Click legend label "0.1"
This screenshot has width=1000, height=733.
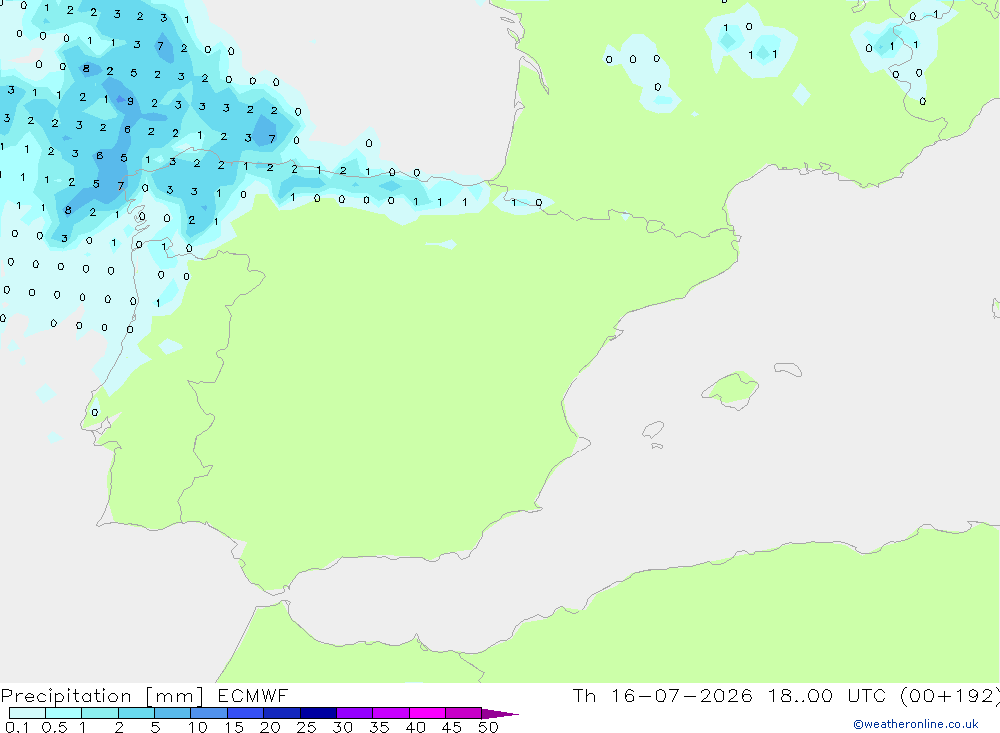(x=17, y=727)
